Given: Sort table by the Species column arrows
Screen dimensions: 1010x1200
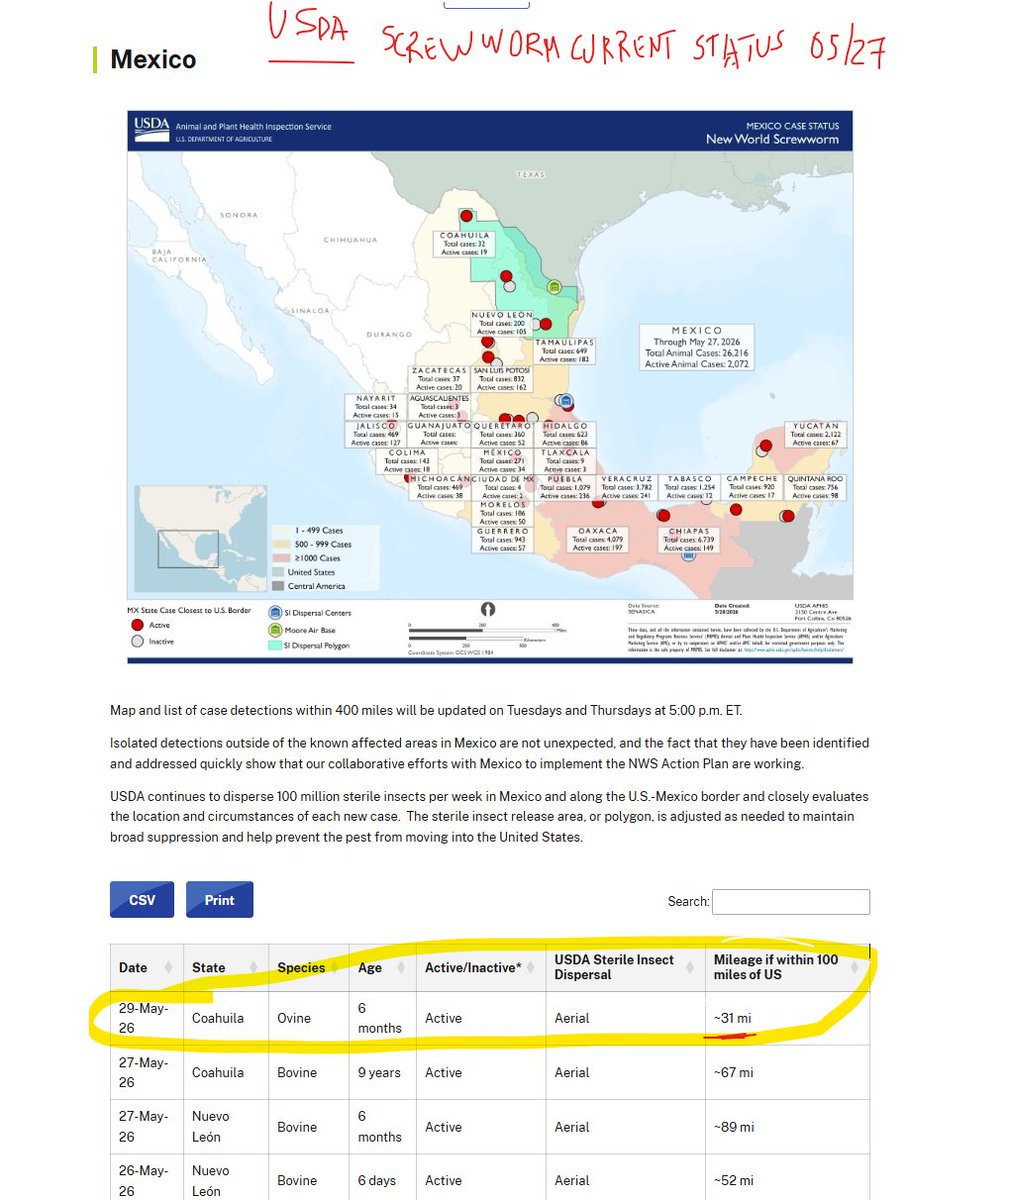Looking at the screenshot, I should tap(335, 967).
